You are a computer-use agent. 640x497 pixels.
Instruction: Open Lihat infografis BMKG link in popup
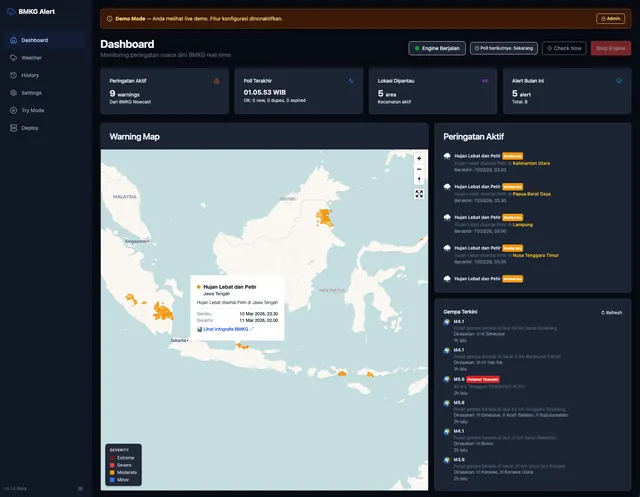pyautogui.click(x=226, y=329)
